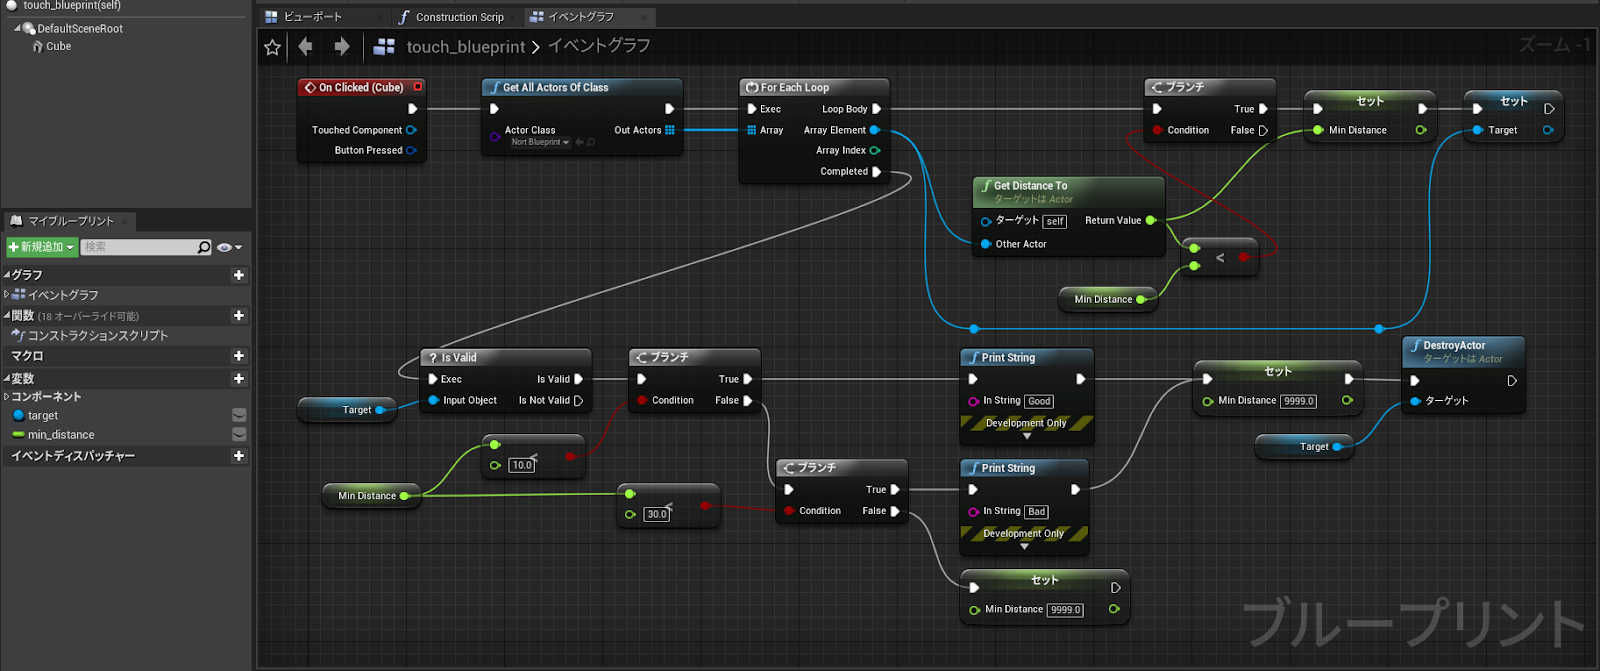Viewport: 1600px width, 671px height.
Task: Collapse the 関数 section
Action: point(7,315)
